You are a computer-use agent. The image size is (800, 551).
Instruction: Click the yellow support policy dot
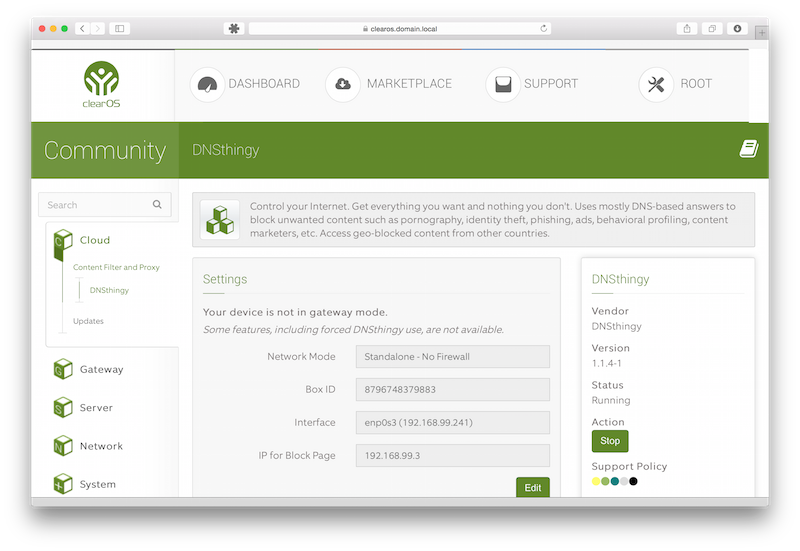coord(596,481)
